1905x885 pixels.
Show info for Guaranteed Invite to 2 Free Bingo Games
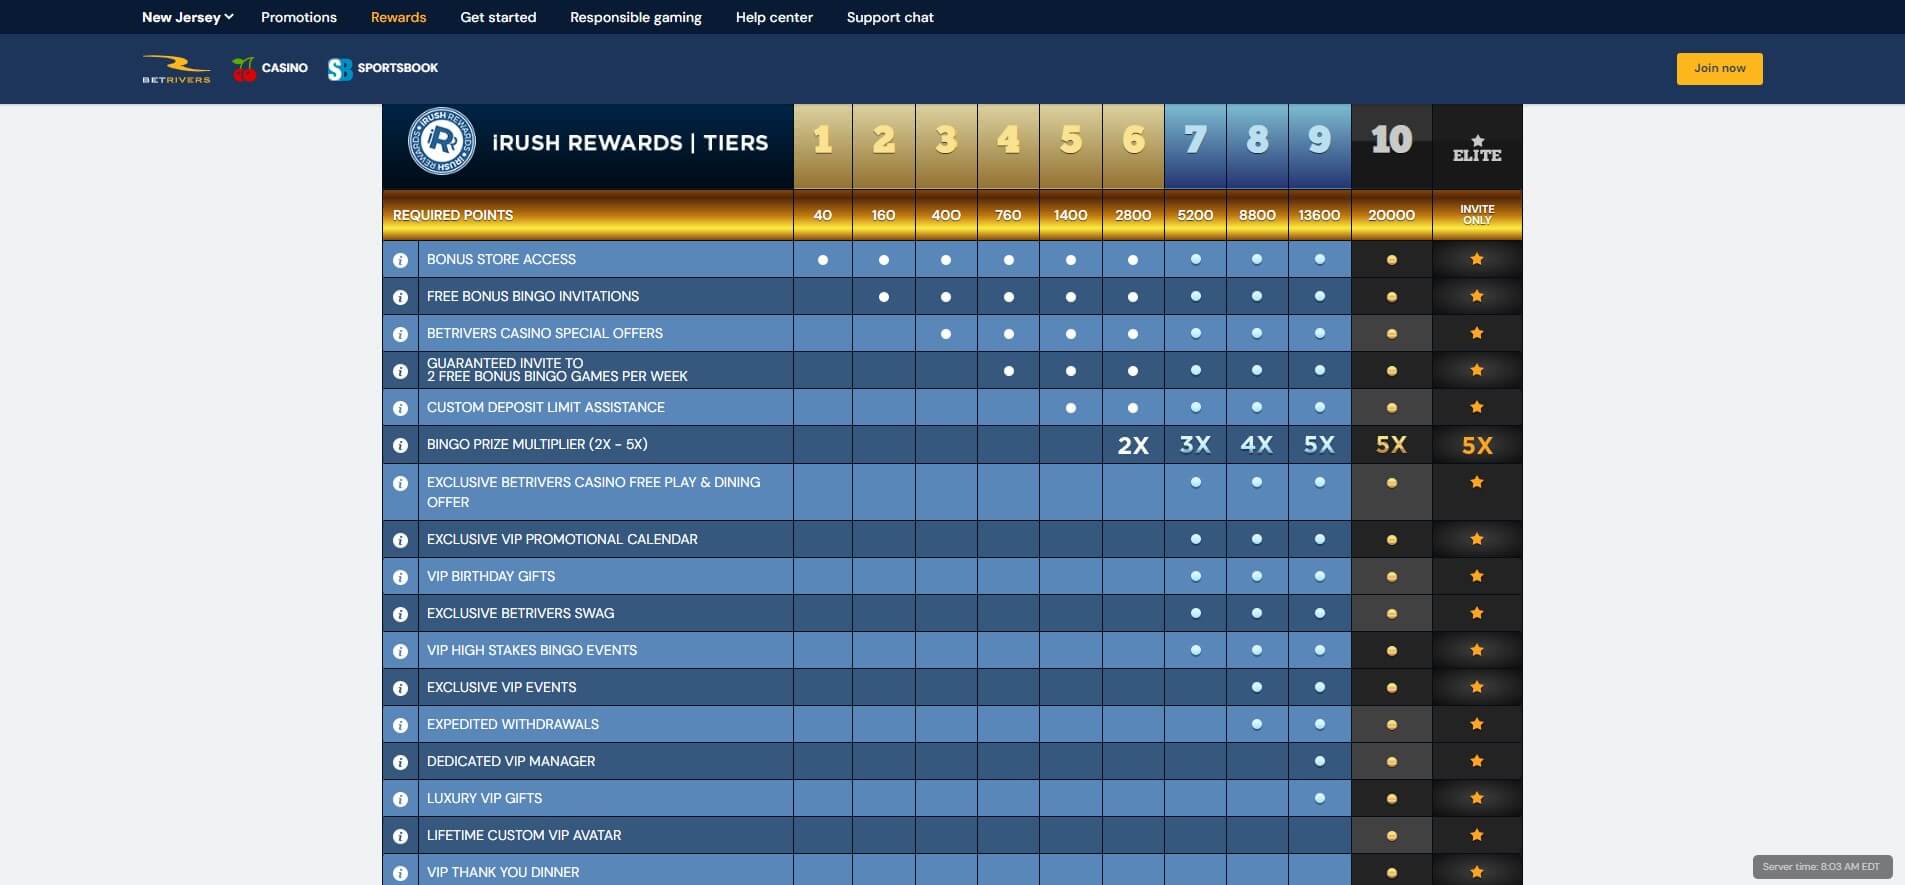click(x=400, y=371)
